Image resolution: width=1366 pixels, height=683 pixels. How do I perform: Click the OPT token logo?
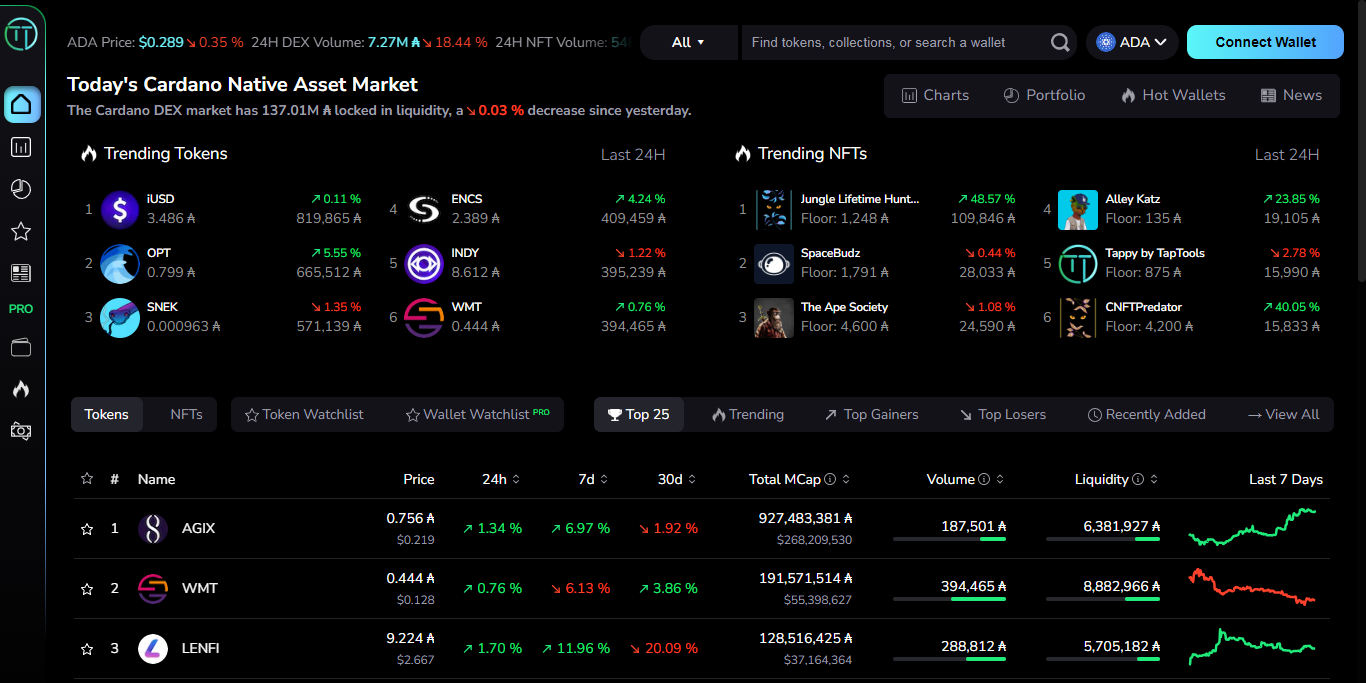pyautogui.click(x=120, y=264)
